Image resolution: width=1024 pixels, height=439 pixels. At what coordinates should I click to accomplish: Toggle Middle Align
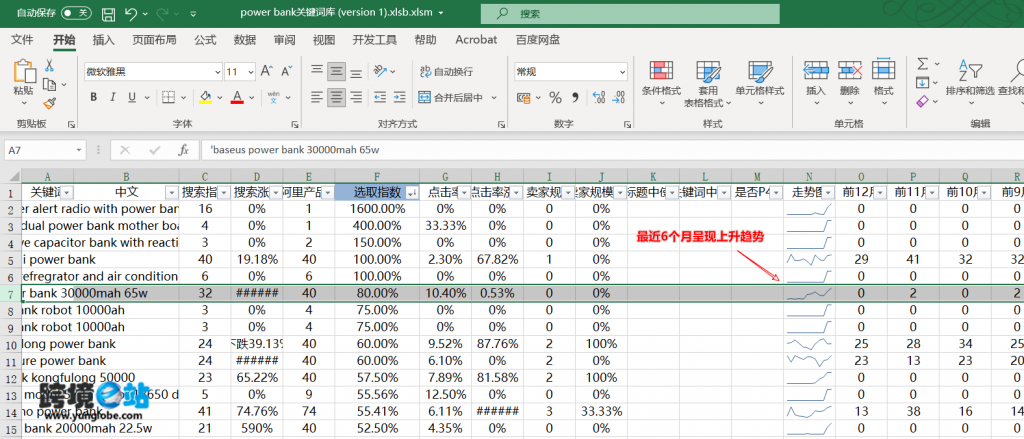pos(336,71)
